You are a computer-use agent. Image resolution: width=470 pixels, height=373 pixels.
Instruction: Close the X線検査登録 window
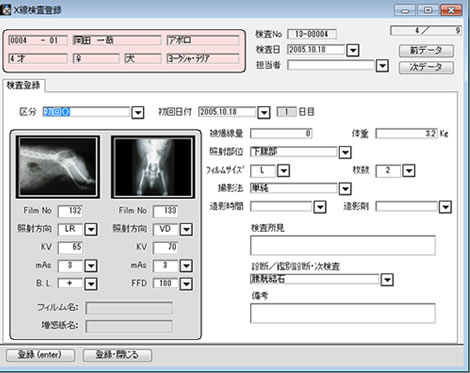coord(451,10)
